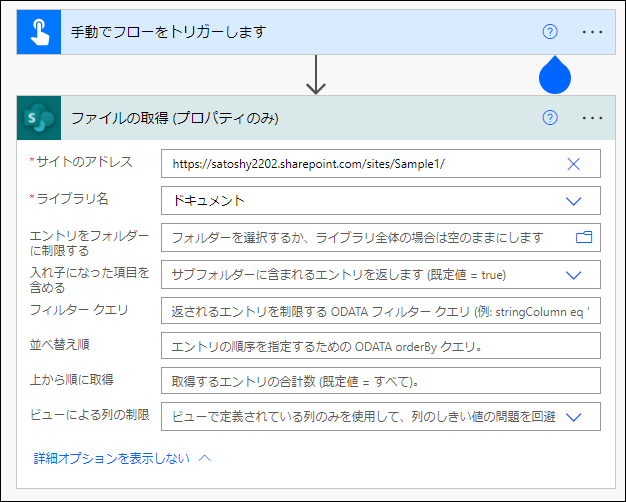
Task: Select the 手動でフローをトリガーします step title
Action: click(168, 32)
